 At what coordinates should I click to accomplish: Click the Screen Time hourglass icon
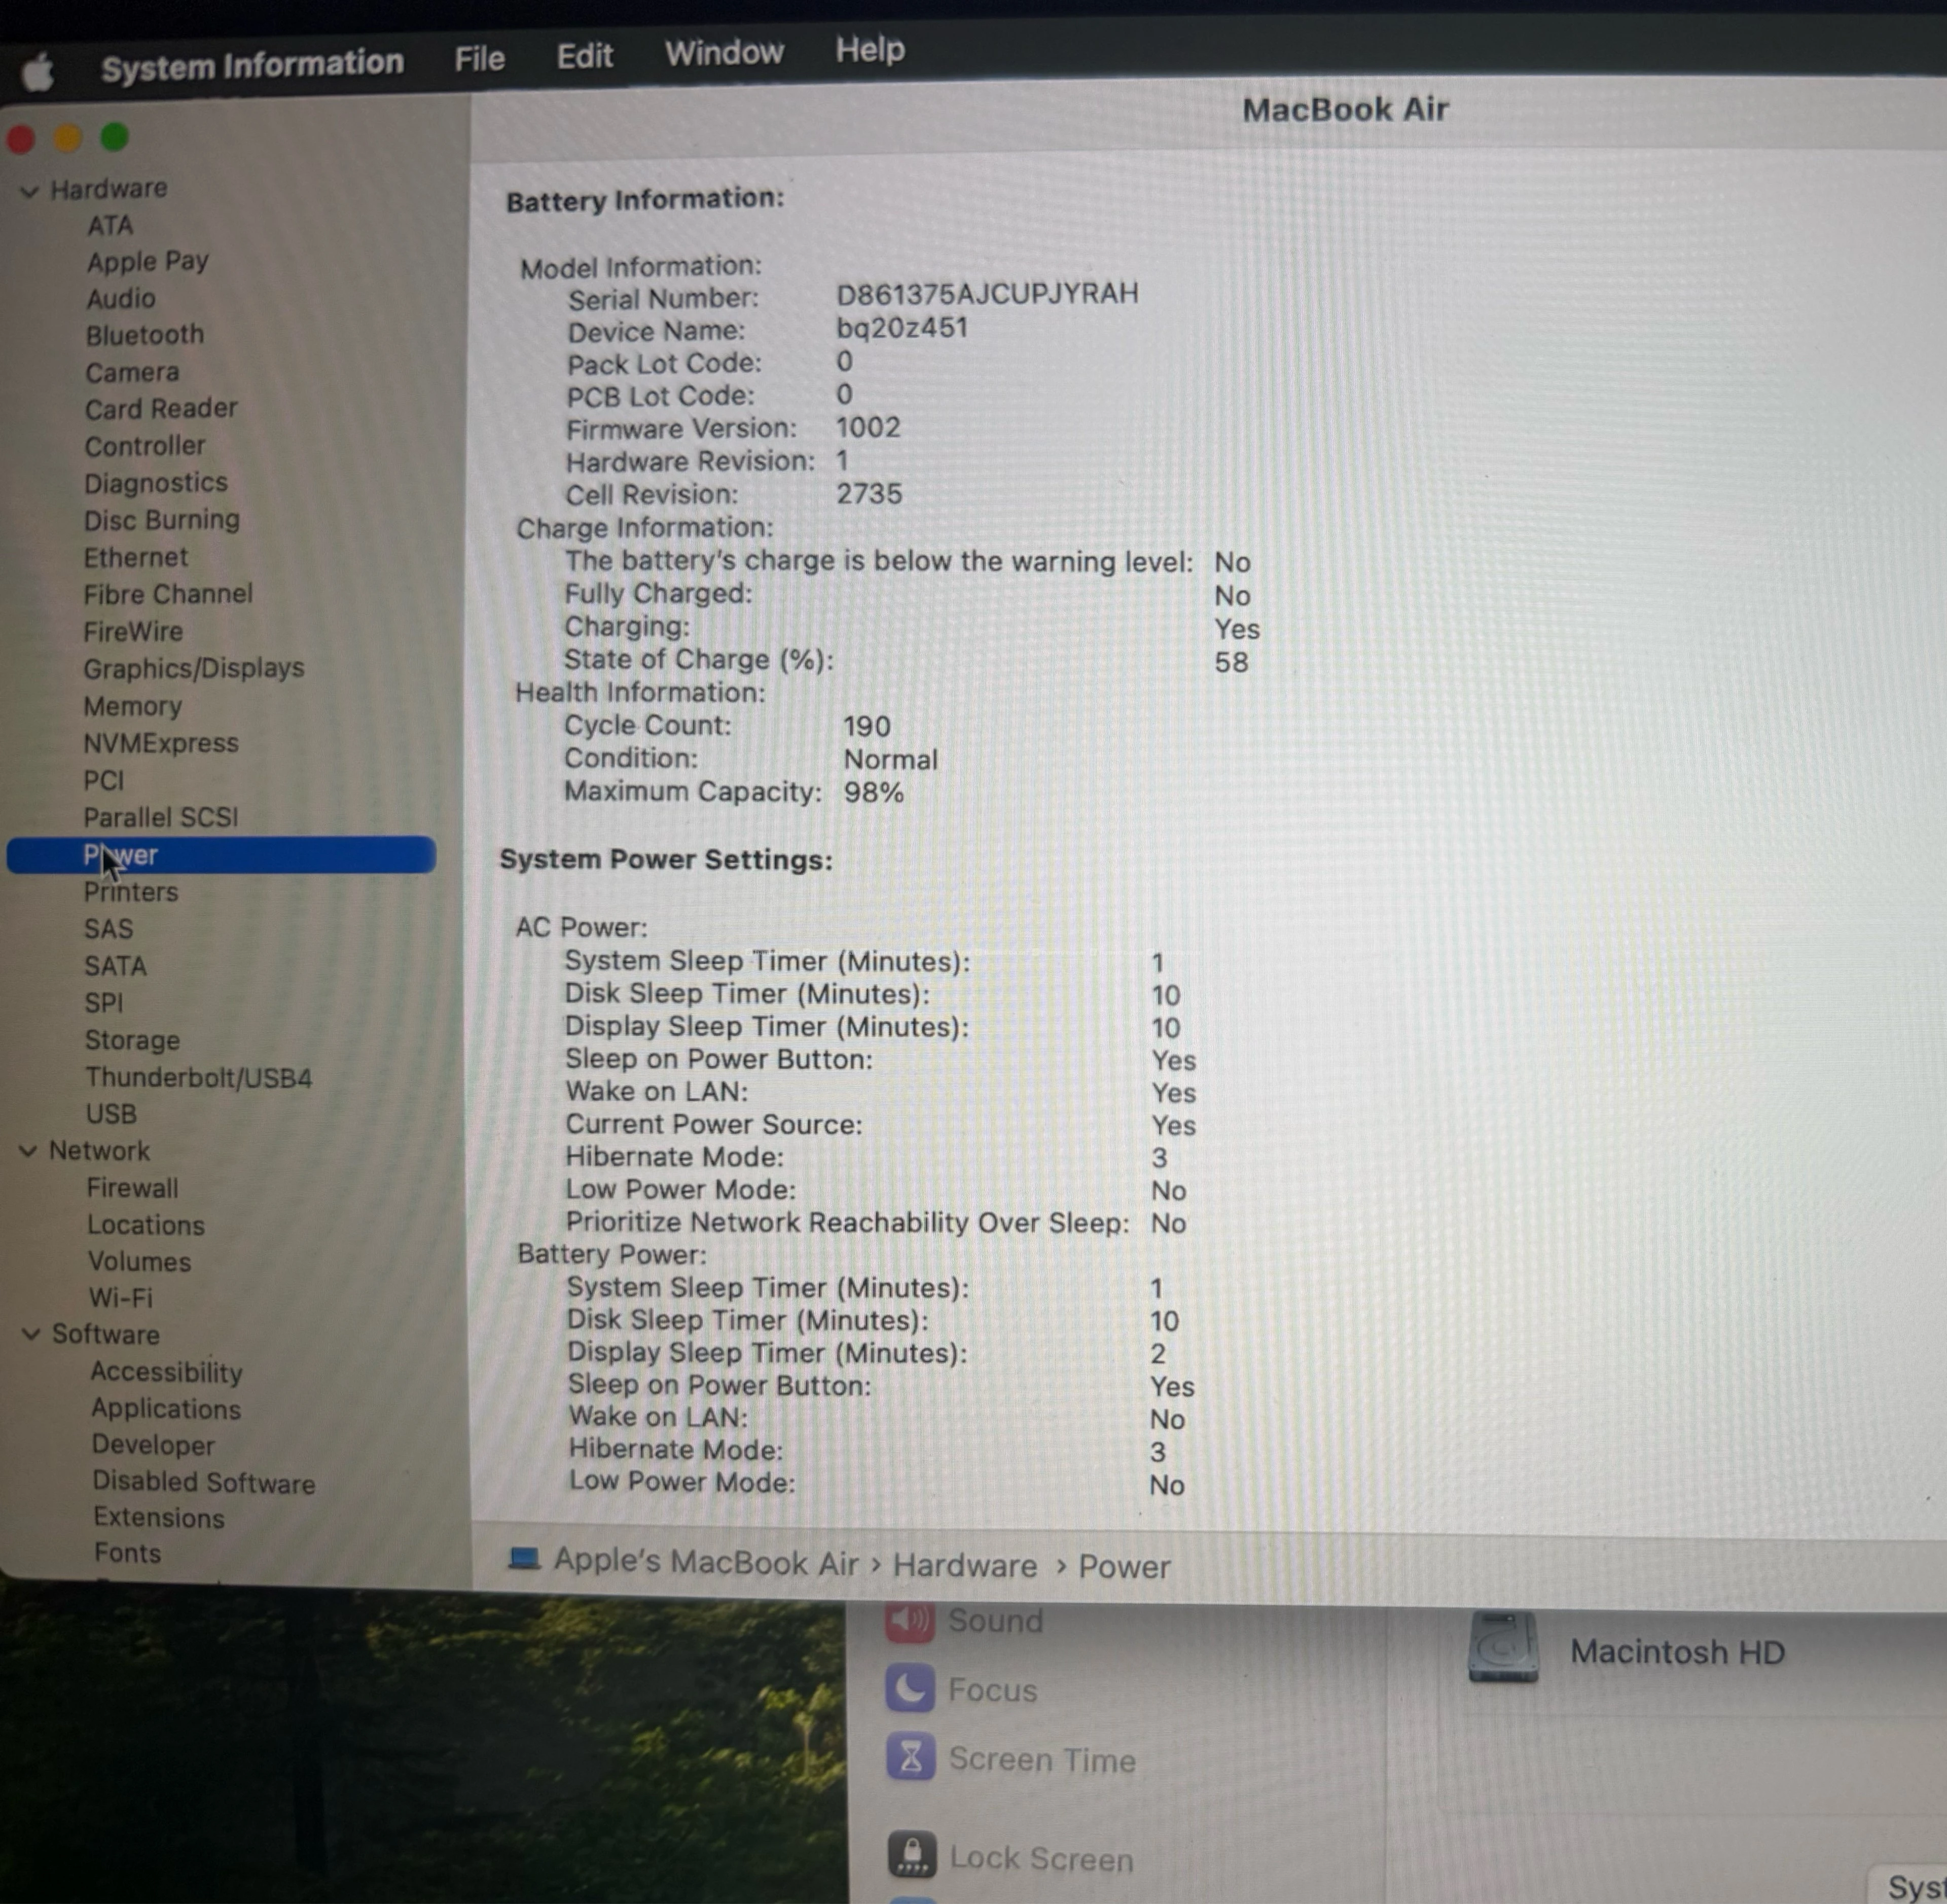click(x=911, y=1758)
